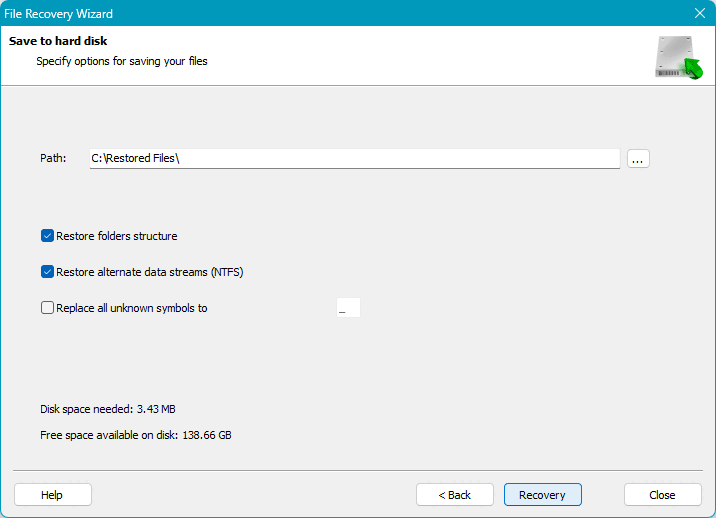This screenshot has width=716, height=518.
Task: Go to the previous step with Back
Action: [455, 495]
